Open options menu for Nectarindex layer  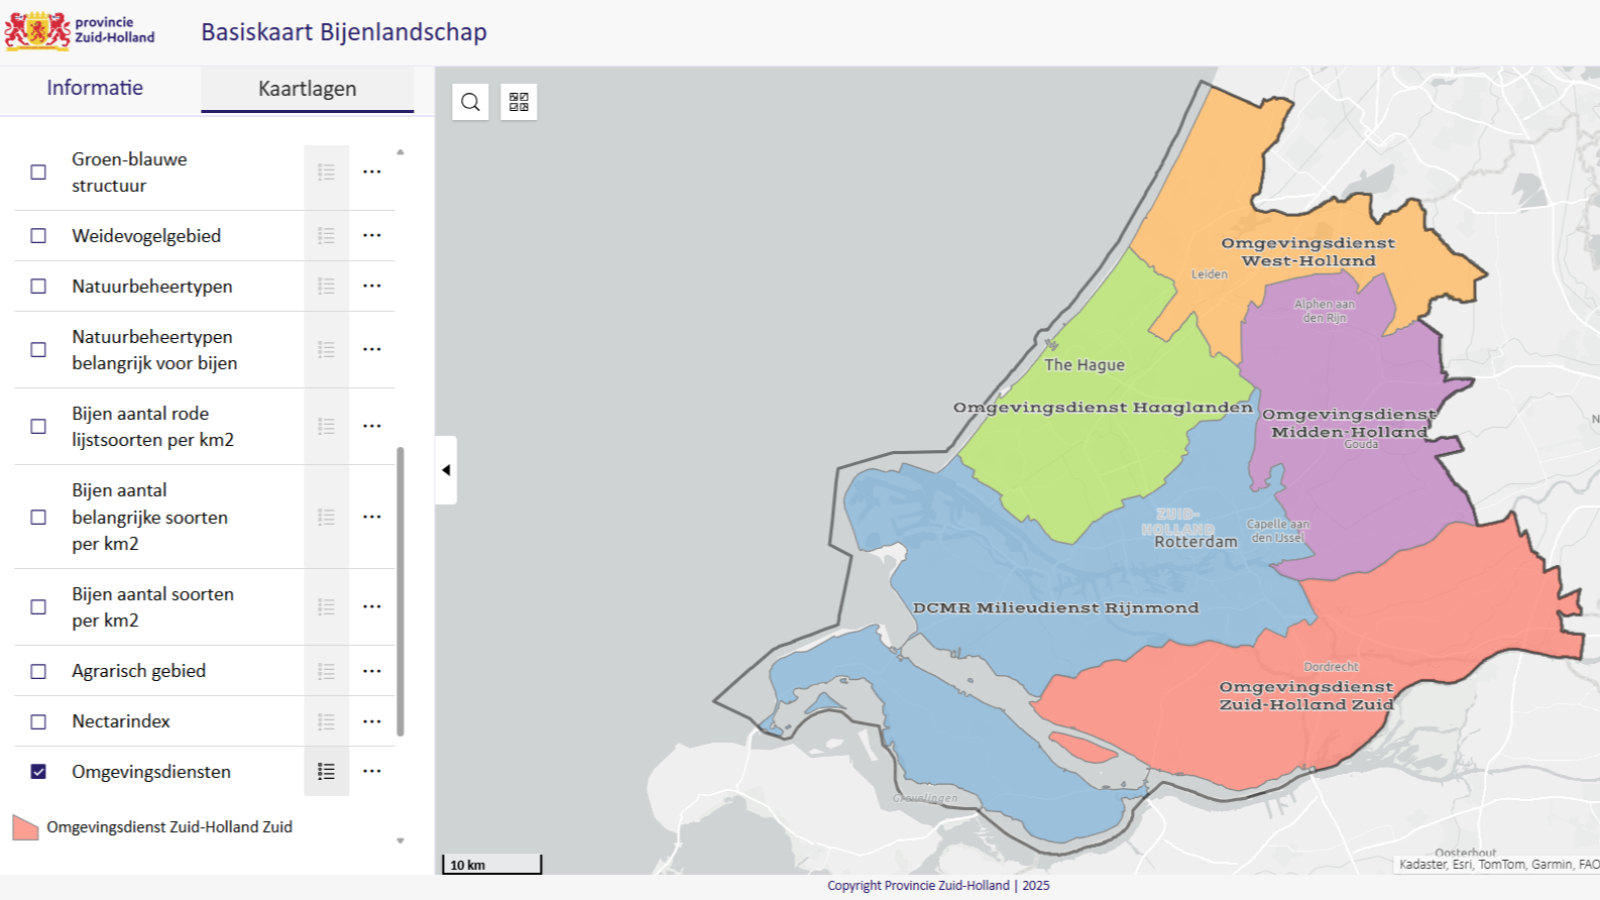tap(372, 721)
